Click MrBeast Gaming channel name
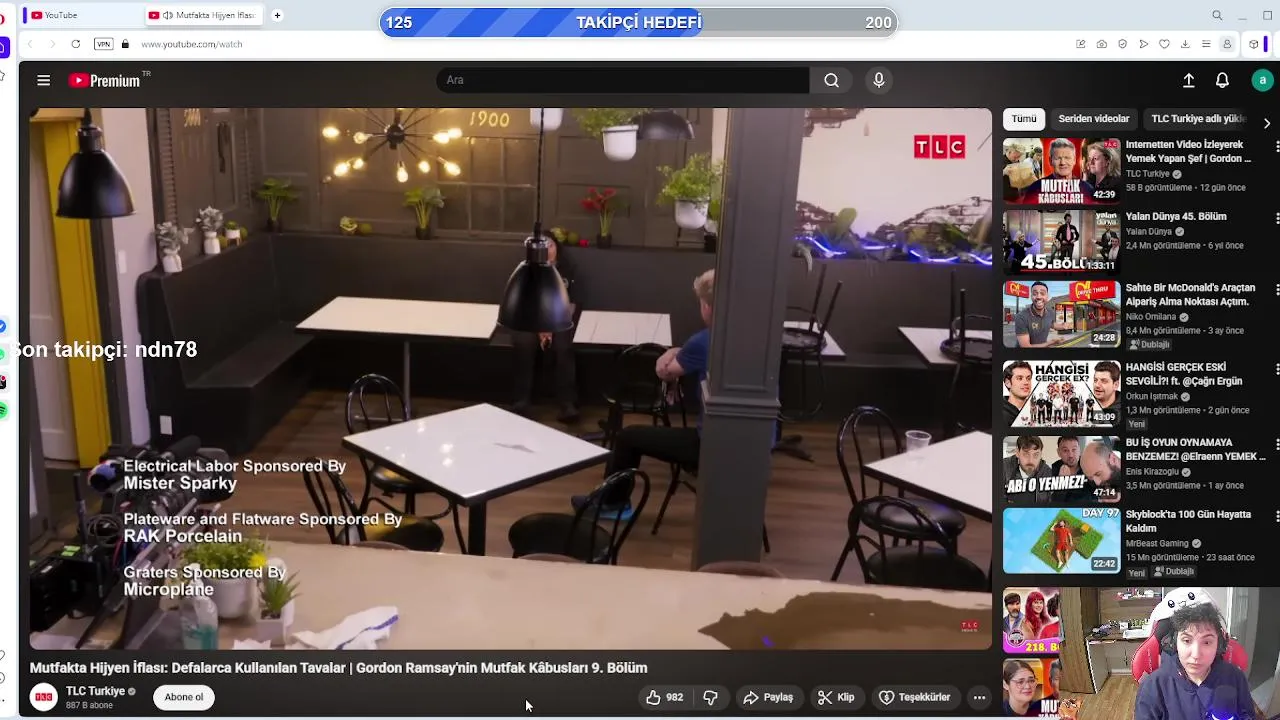The width and height of the screenshot is (1280, 720). click(1157, 543)
